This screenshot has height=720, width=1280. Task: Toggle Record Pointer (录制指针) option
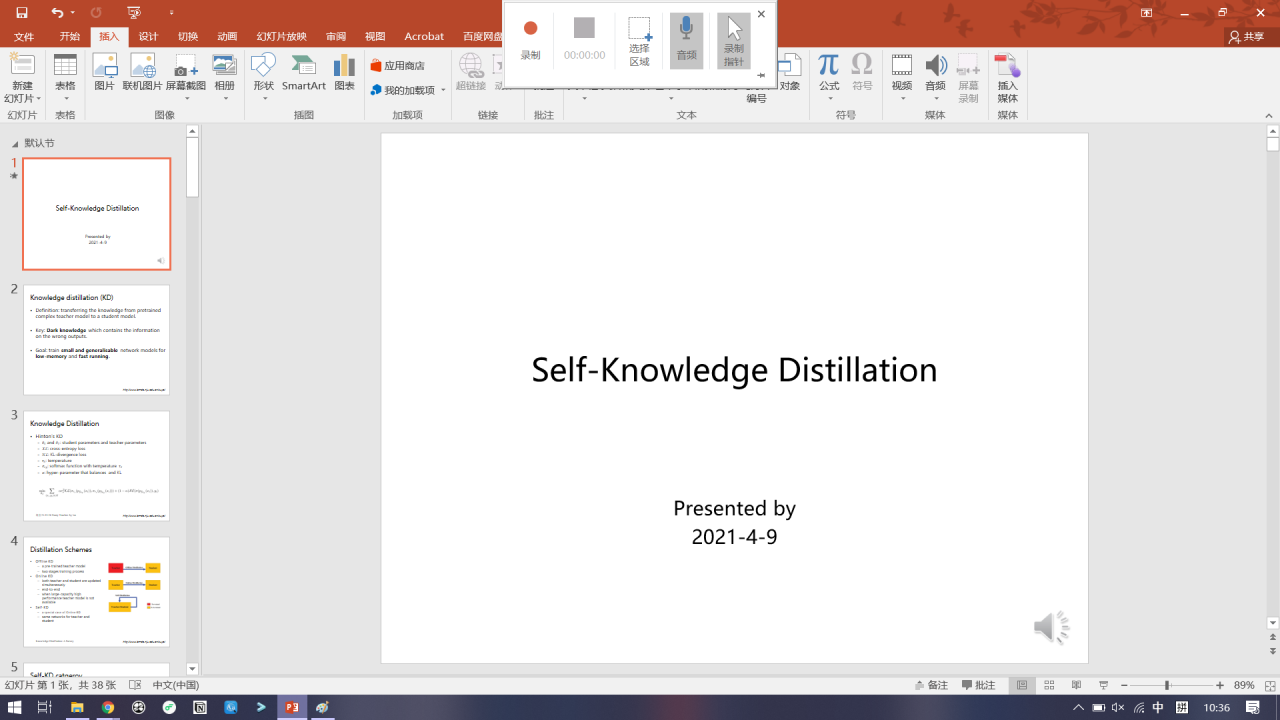pos(734,40)
